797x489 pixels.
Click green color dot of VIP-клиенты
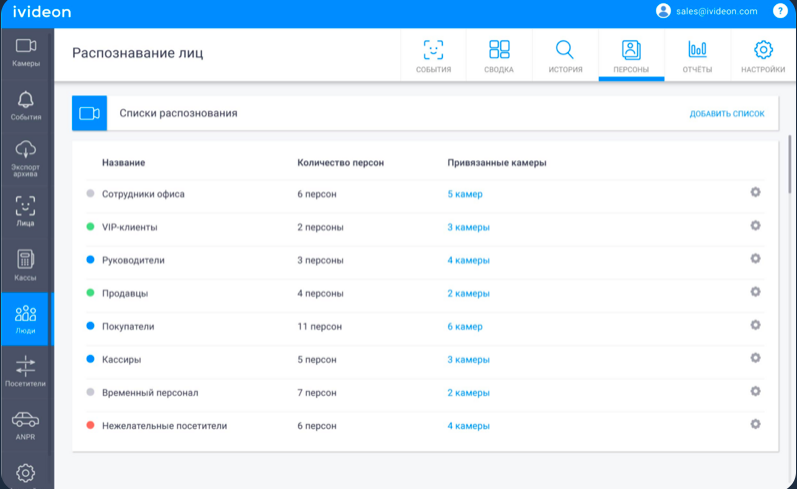click(90, 227)
